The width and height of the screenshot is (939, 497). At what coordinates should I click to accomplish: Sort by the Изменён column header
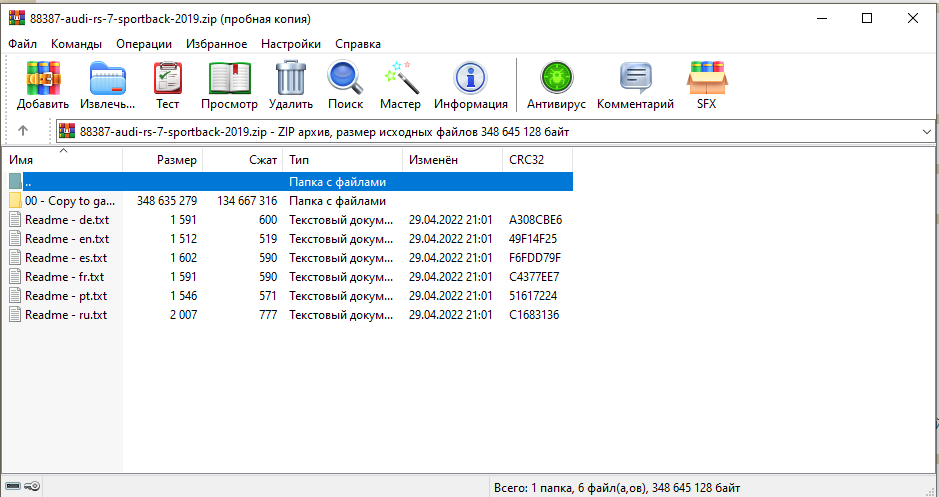coord(453,160)
